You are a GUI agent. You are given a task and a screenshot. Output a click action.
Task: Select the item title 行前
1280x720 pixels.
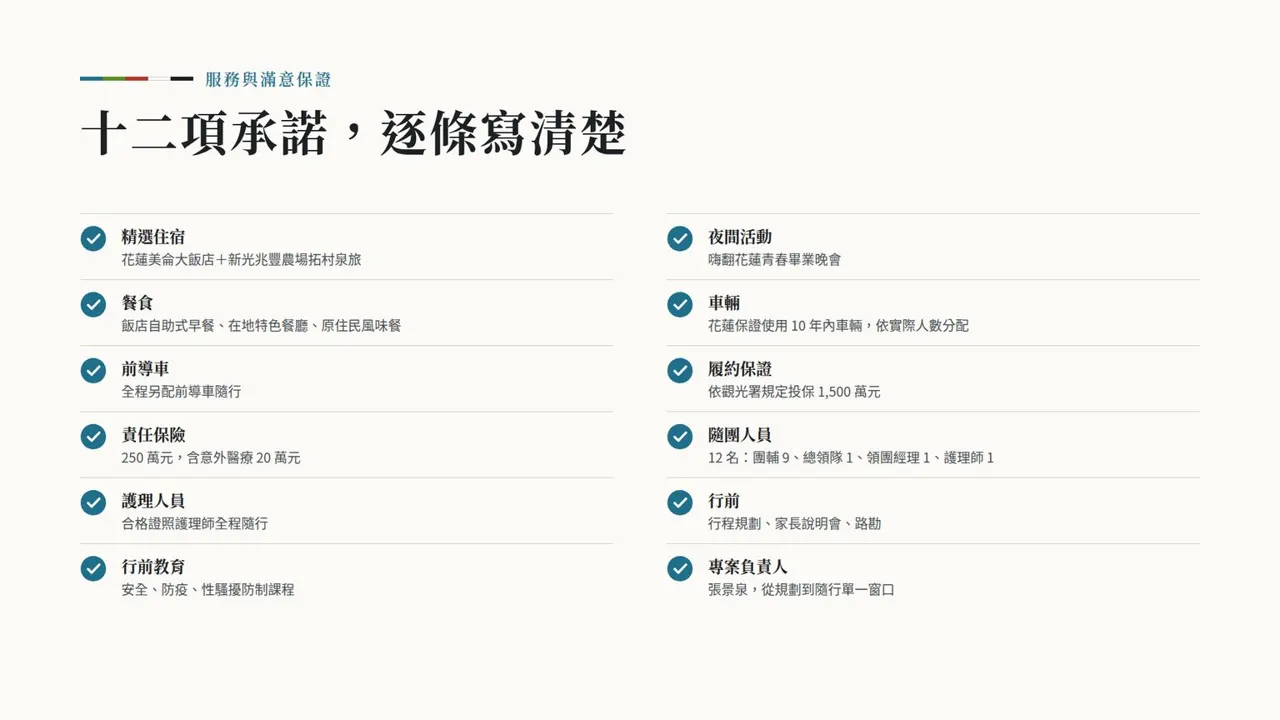(724, 501)
